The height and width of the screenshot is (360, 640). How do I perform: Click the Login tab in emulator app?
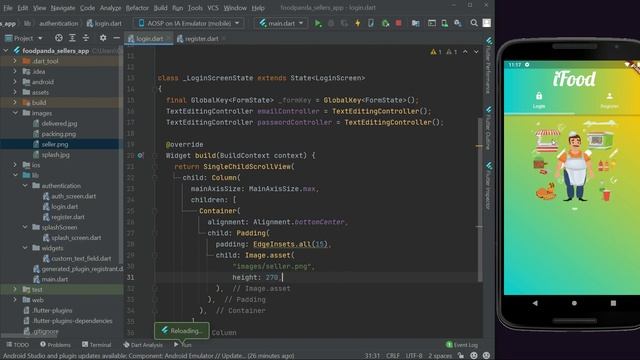(539, 100)
